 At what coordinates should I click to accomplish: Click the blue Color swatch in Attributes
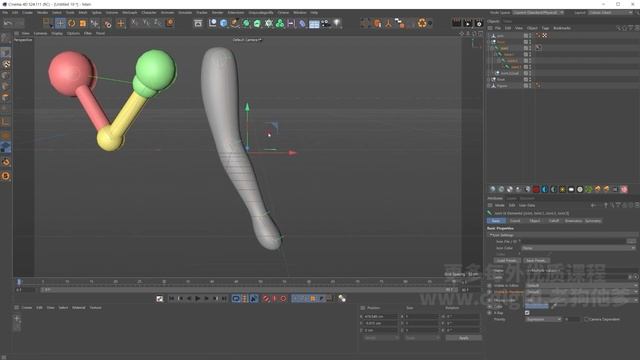pos(537,306)
